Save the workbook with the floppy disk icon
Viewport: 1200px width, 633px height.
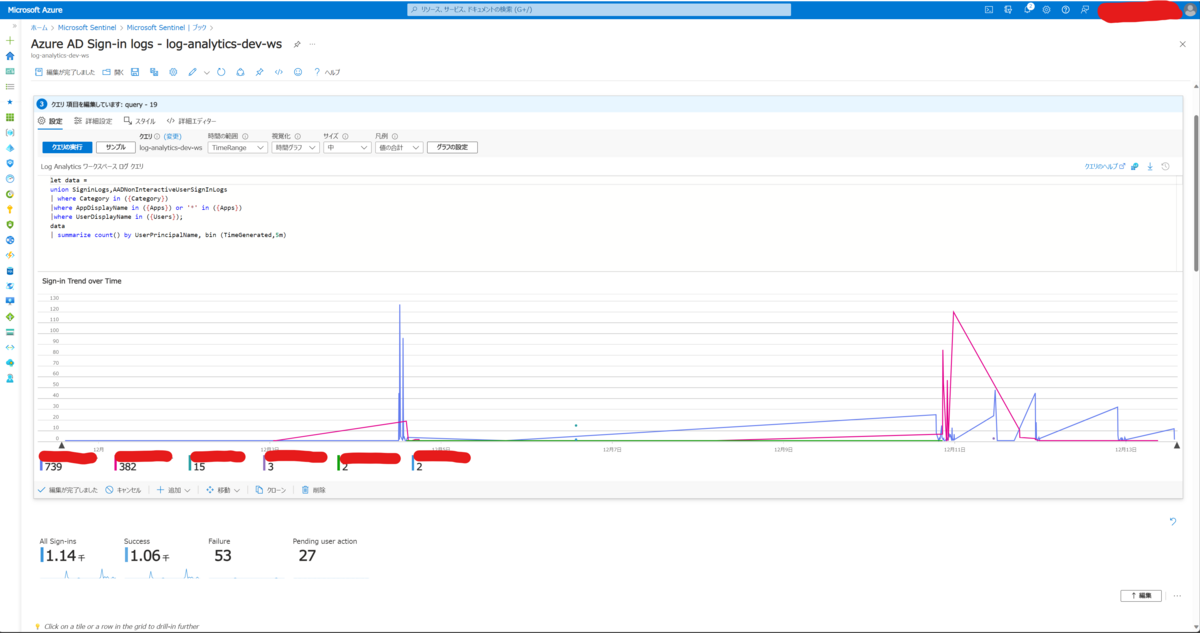[x=135, y=72]
